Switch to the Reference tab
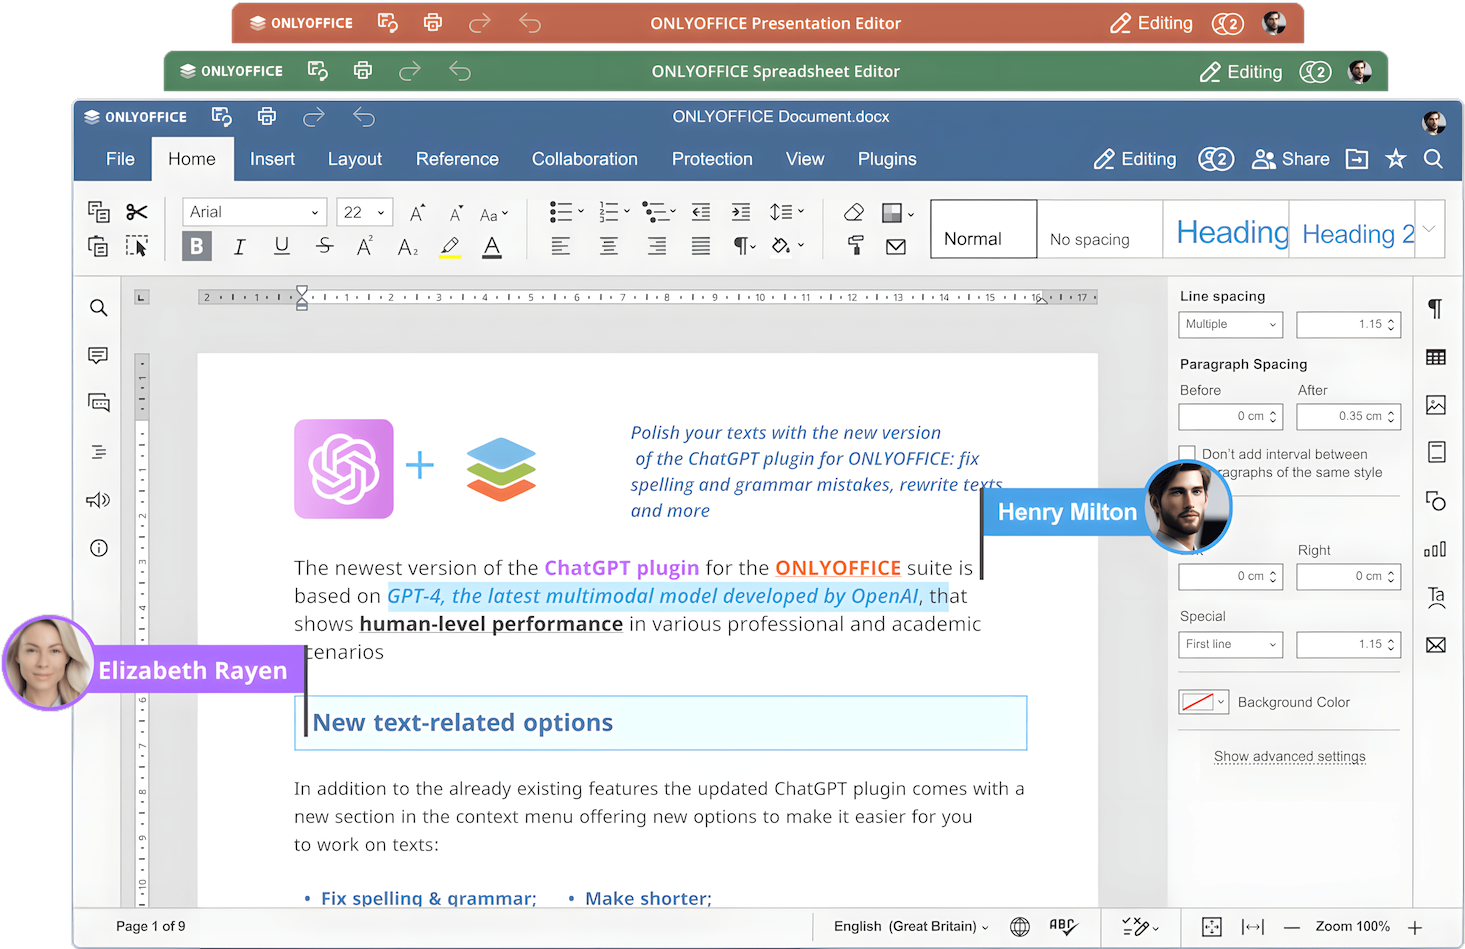Screen dimensions: 1465x949 coord(457,159)
